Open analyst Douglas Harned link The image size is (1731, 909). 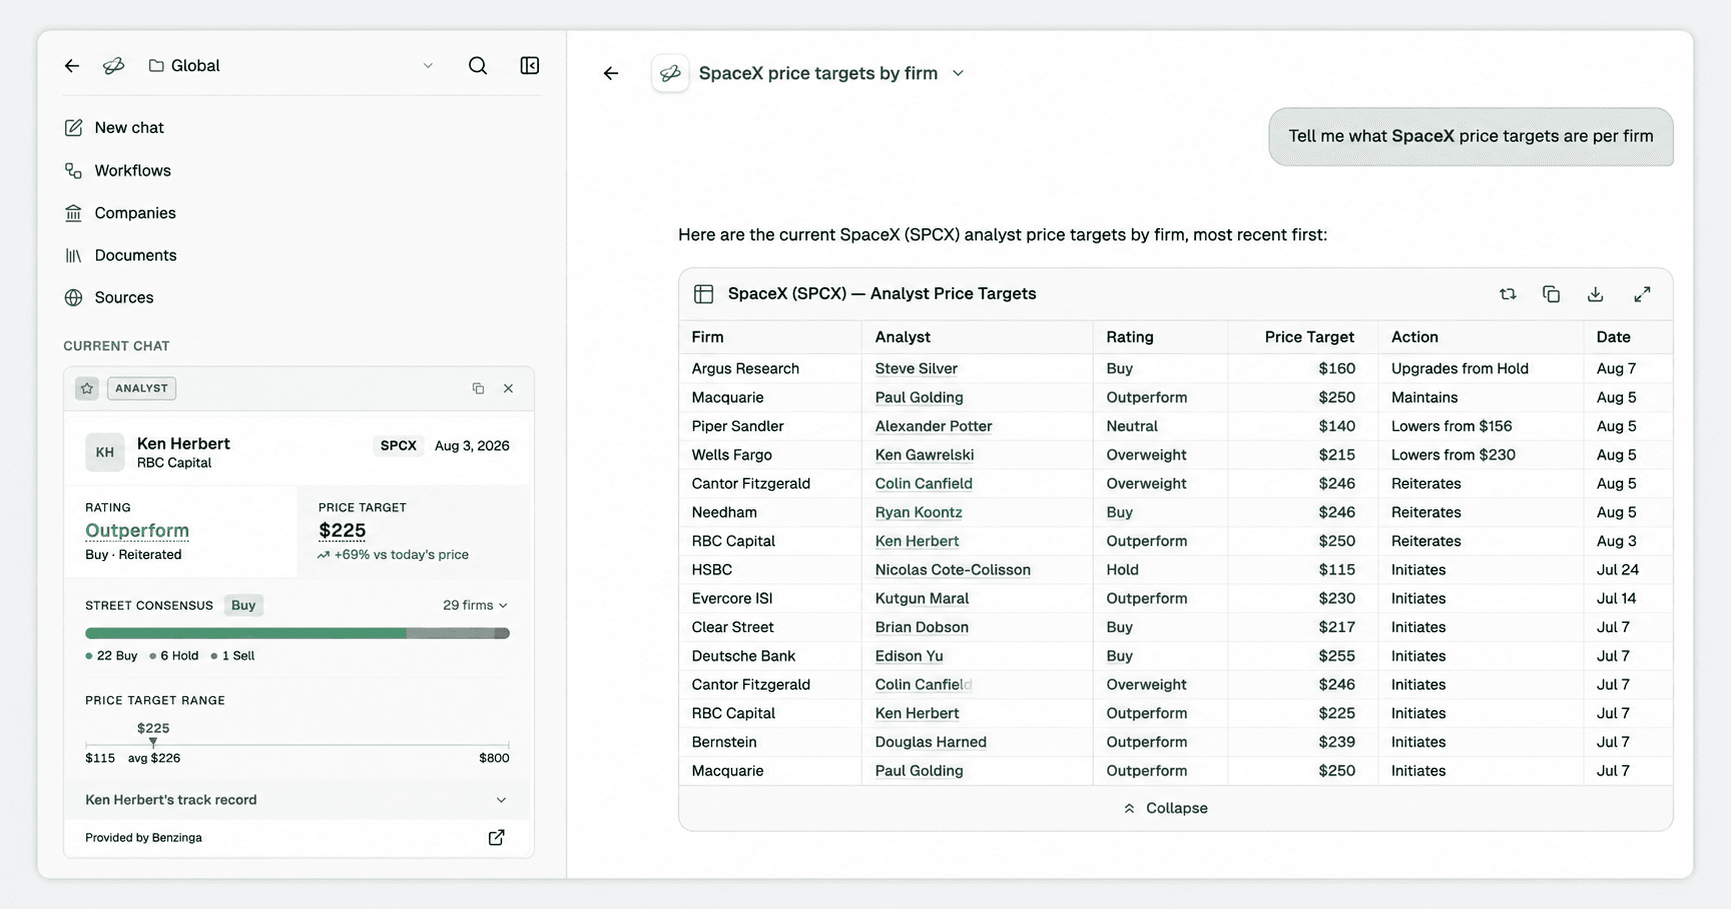click(930, 742)
